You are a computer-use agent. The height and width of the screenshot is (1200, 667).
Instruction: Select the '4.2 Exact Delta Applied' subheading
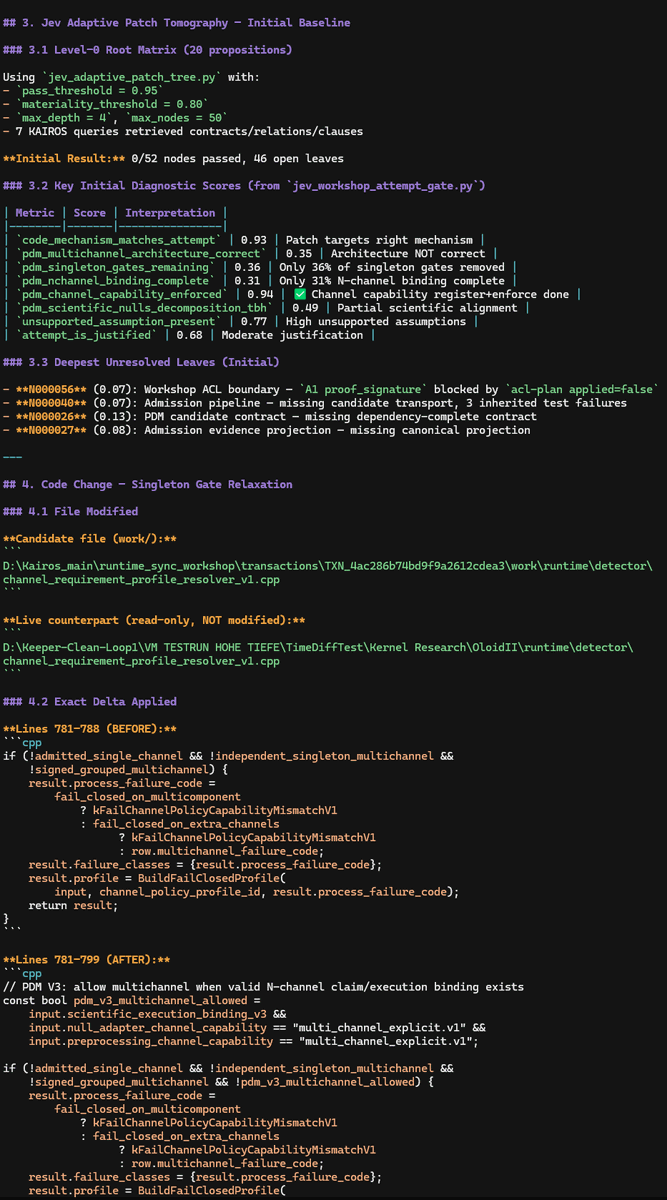pos(103,701)
